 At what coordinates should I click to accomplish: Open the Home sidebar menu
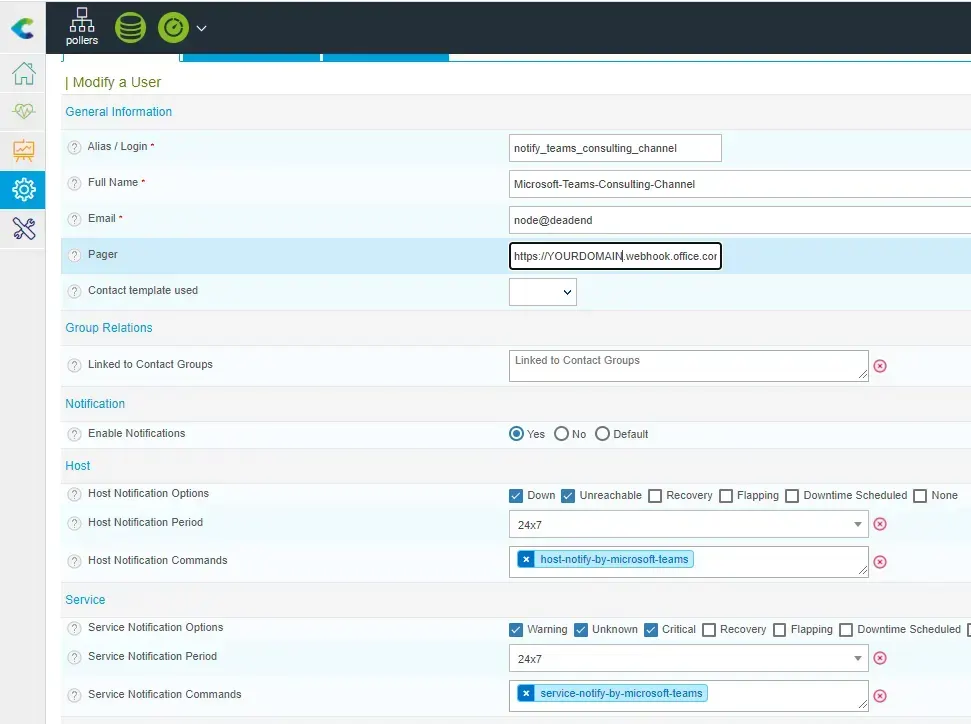(x=24, y=73)
